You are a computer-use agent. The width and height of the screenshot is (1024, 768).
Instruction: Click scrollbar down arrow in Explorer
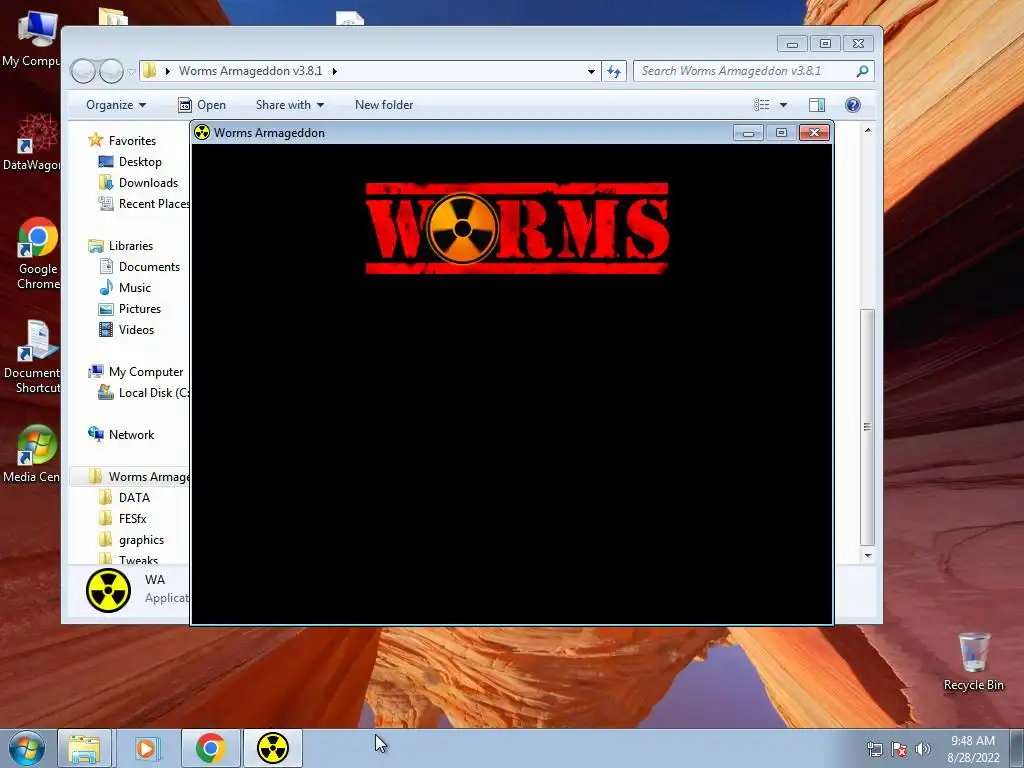tap(867, 555)
